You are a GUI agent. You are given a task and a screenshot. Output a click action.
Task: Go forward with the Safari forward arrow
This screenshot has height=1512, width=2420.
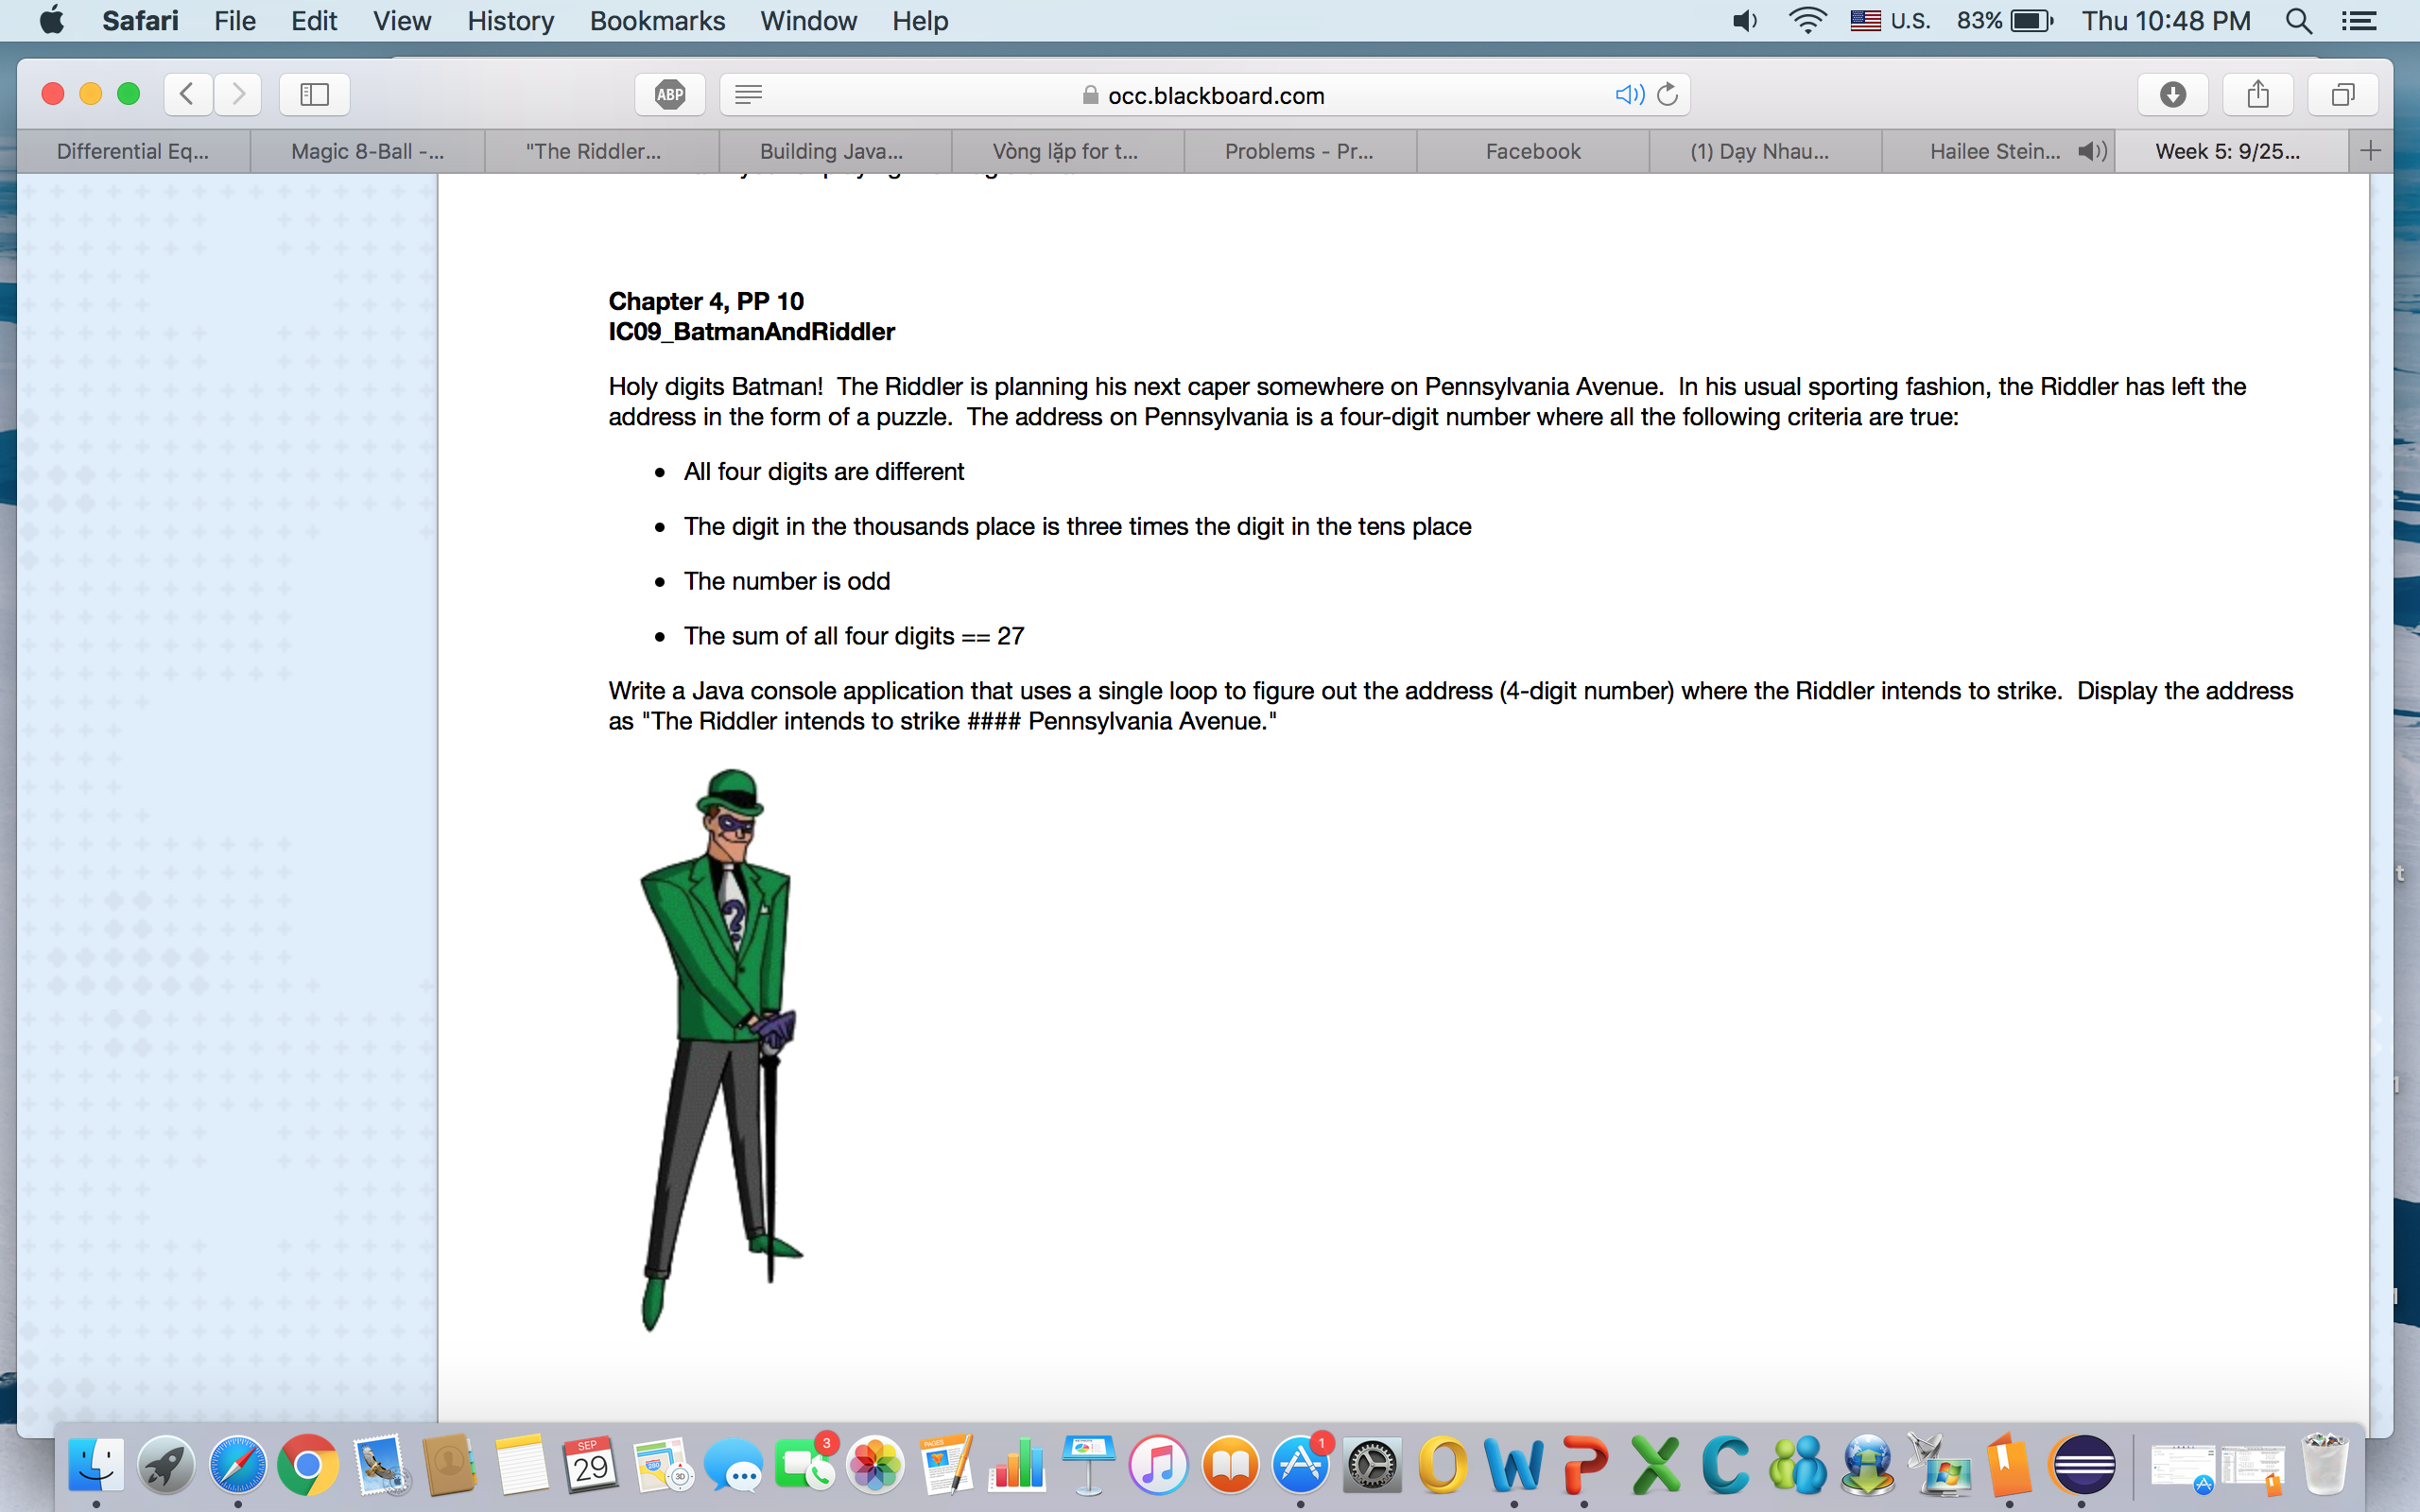tap(238, 94)
